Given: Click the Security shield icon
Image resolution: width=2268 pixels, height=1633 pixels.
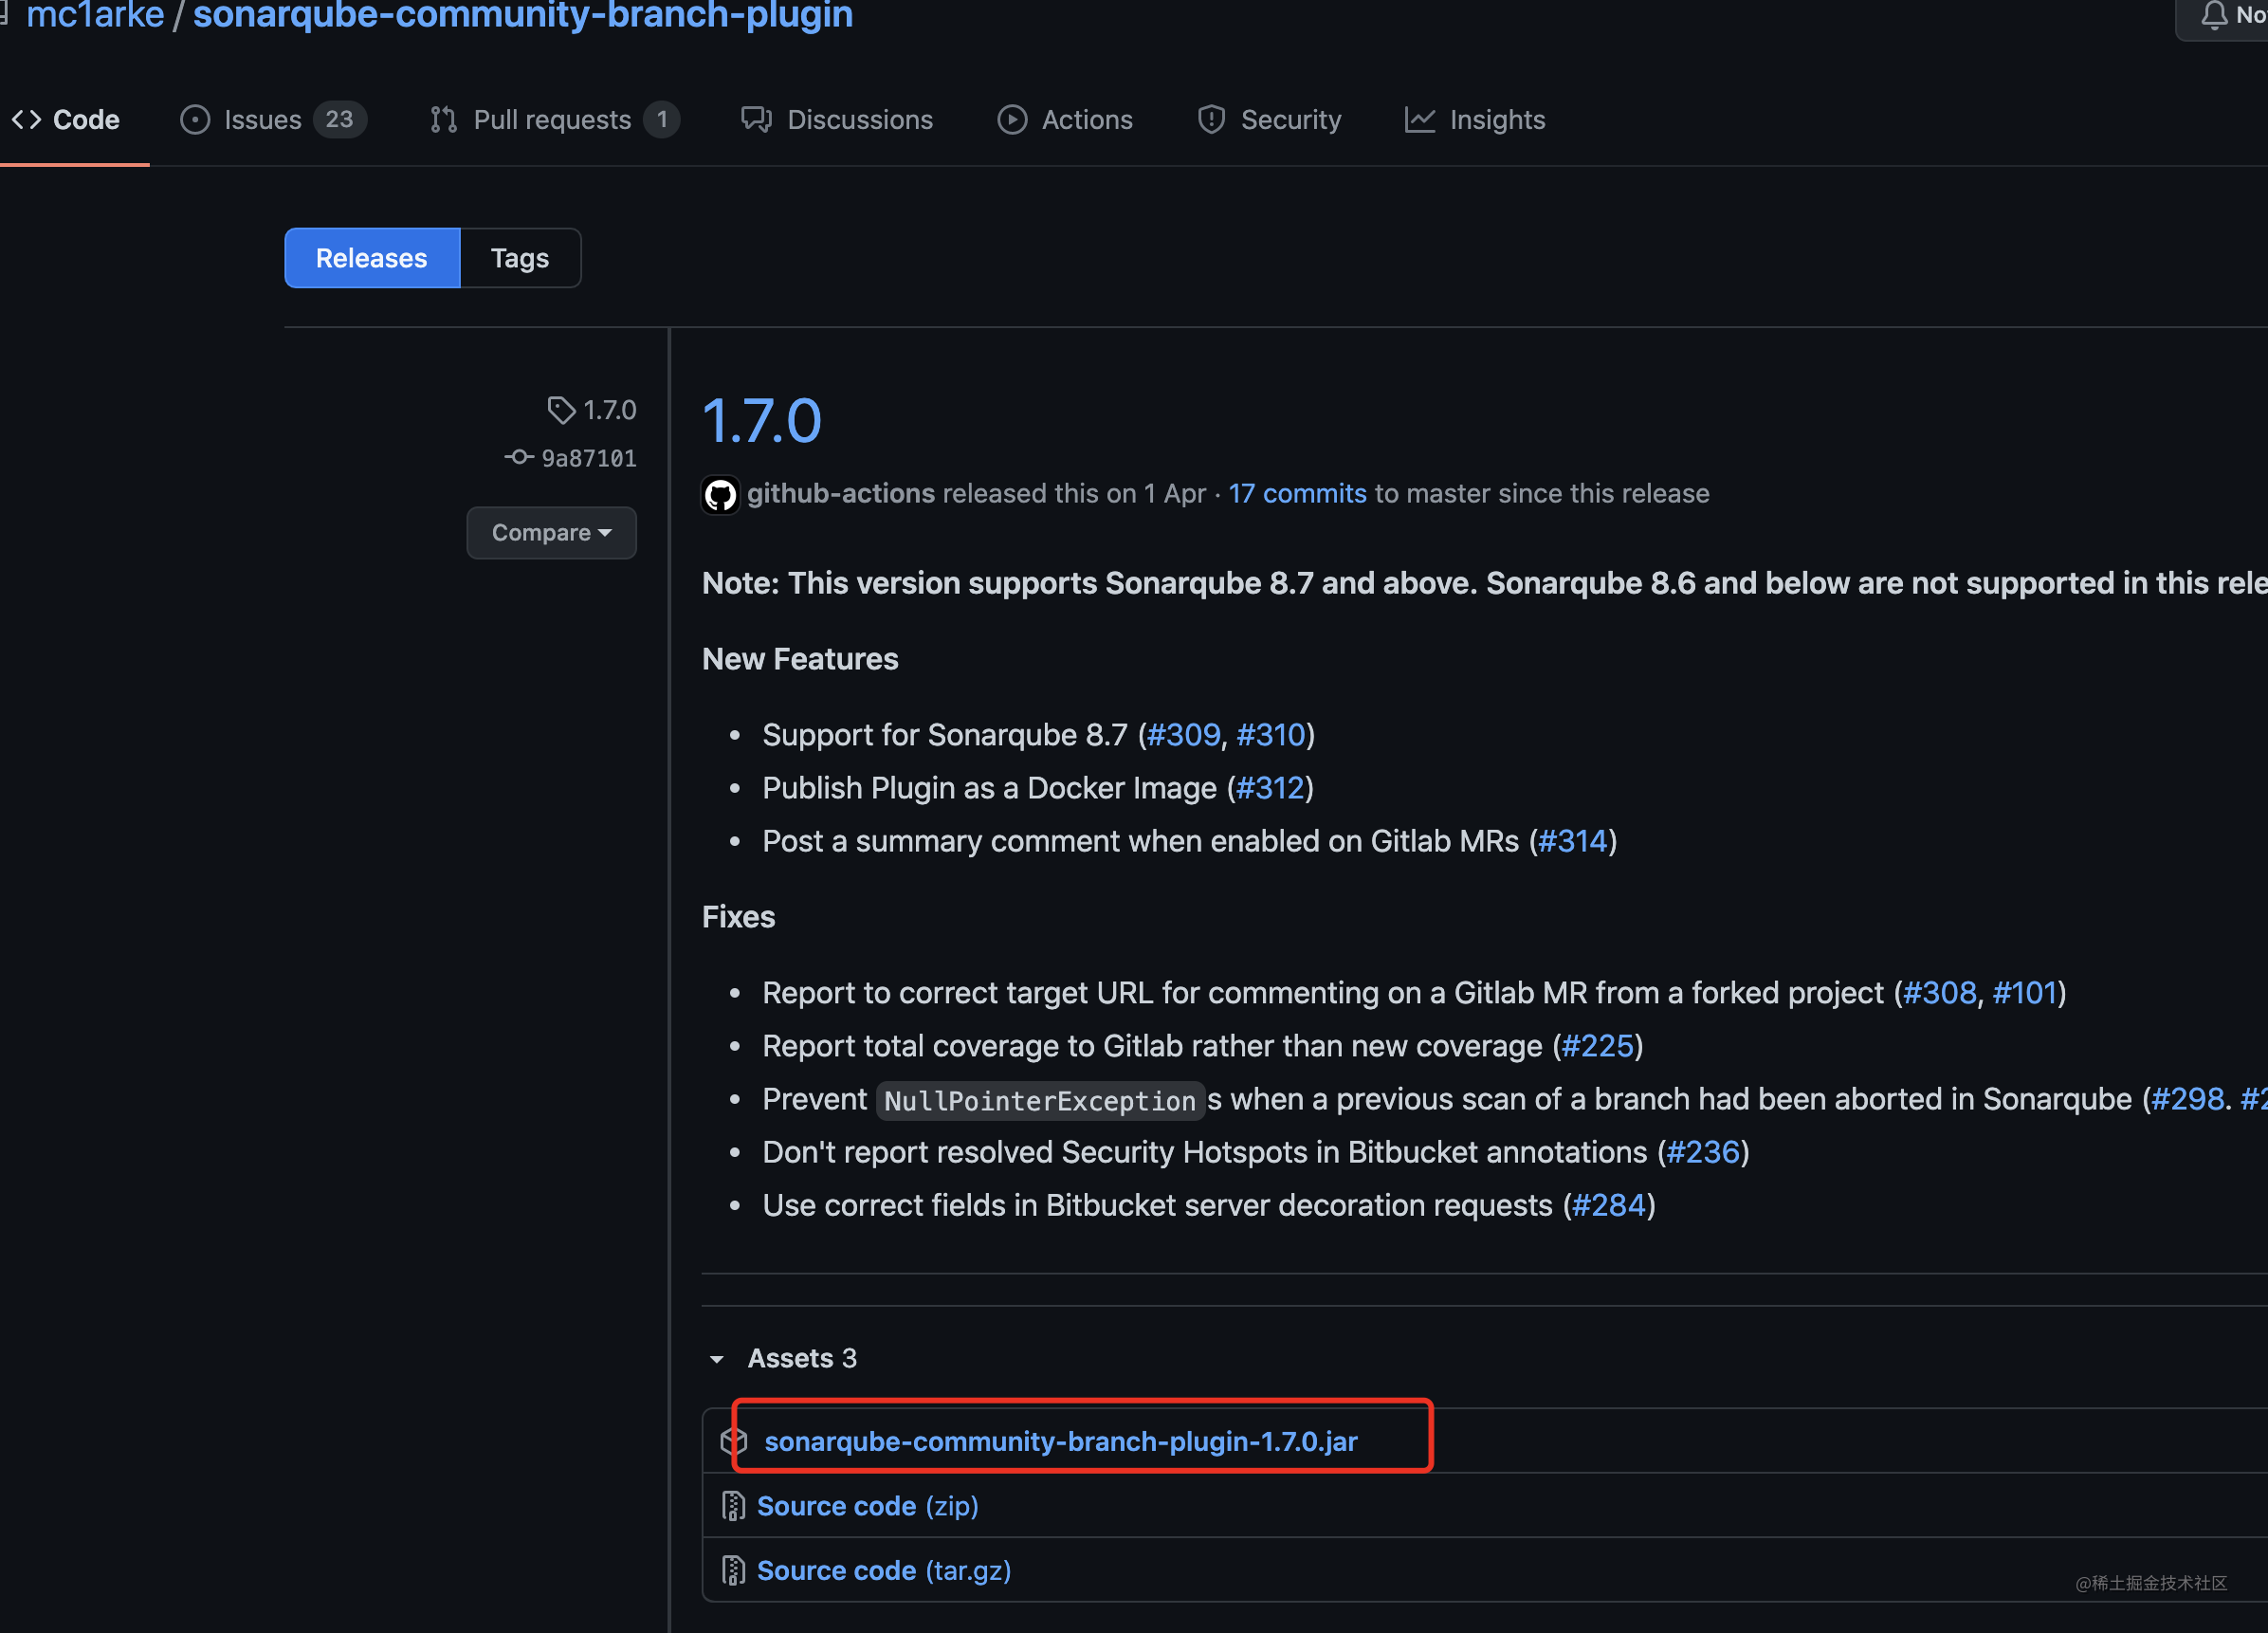Looking at the screenshot, I should pyautogui.click(x=1211, y=119).
